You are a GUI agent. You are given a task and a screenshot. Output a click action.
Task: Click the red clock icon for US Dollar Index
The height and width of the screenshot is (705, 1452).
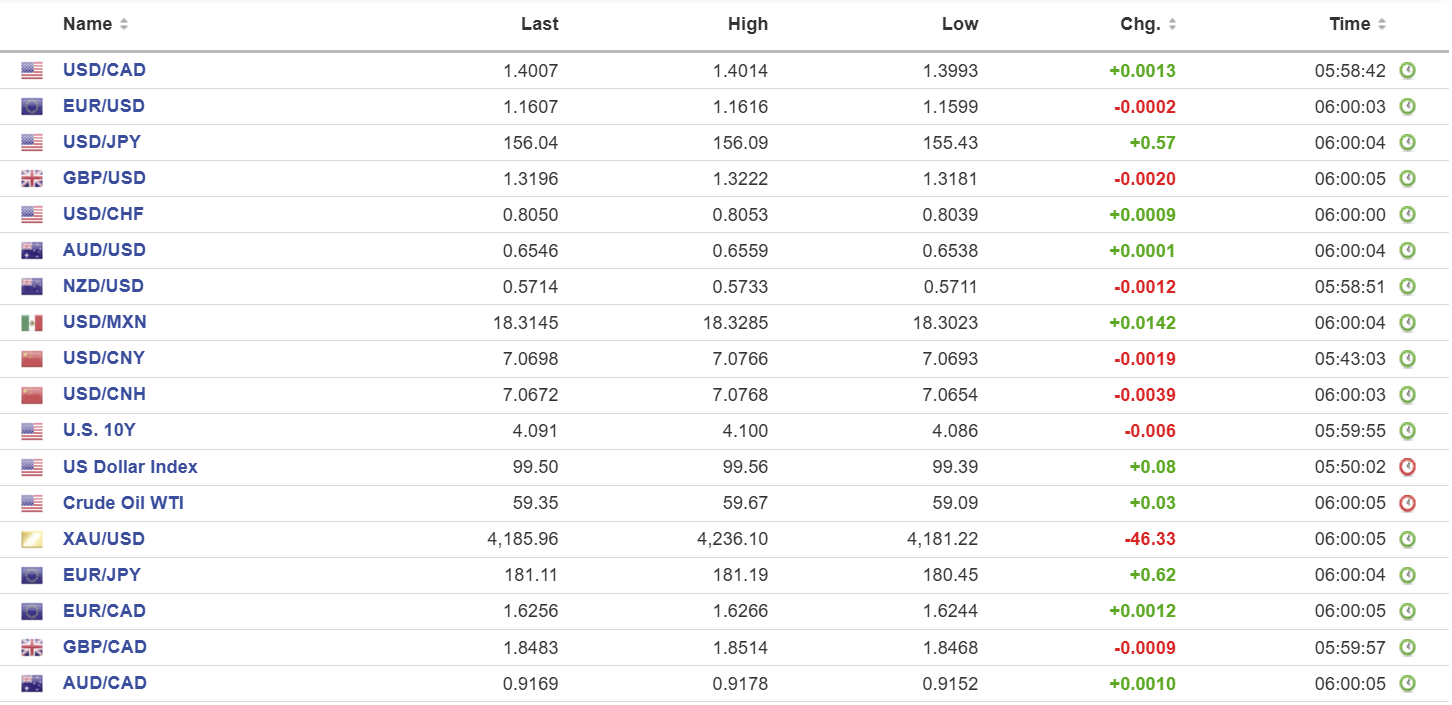[1407, 467]
